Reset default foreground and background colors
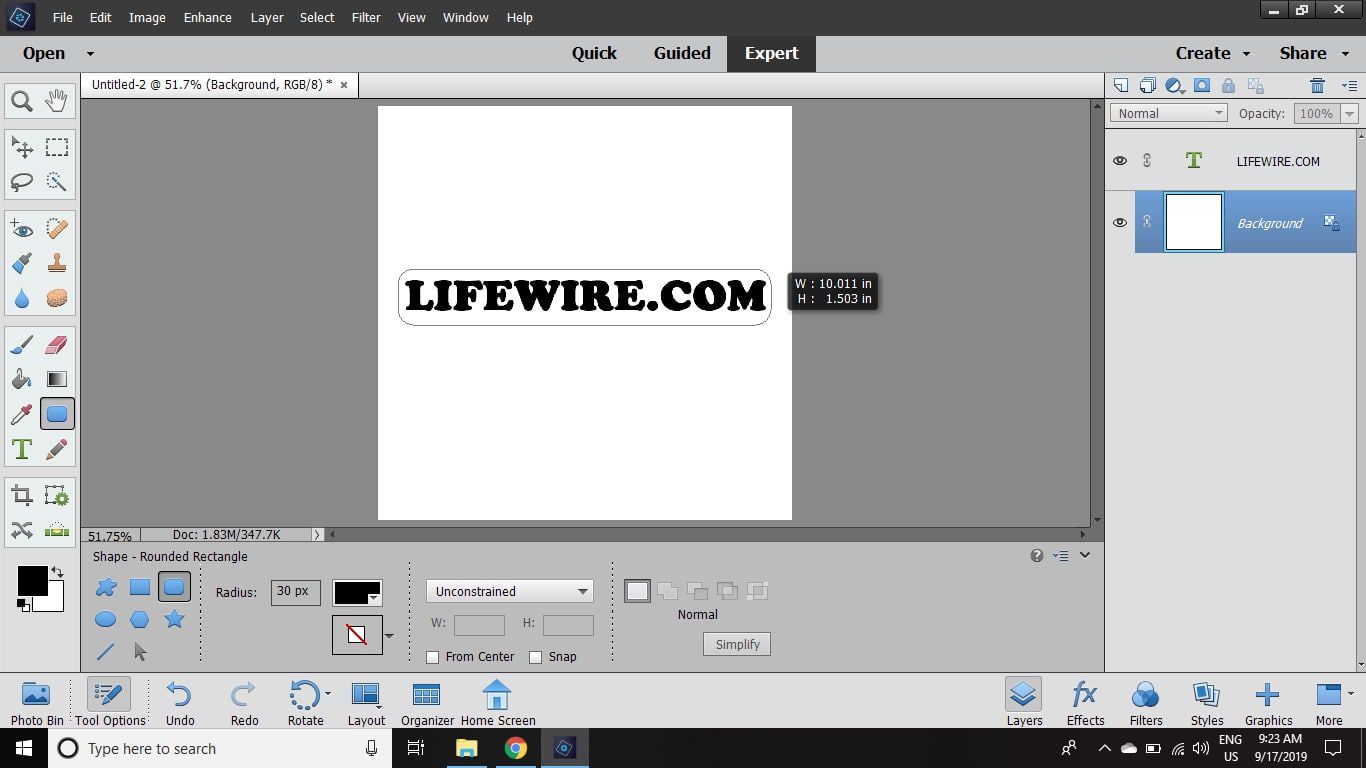 (x=23, y=604)
